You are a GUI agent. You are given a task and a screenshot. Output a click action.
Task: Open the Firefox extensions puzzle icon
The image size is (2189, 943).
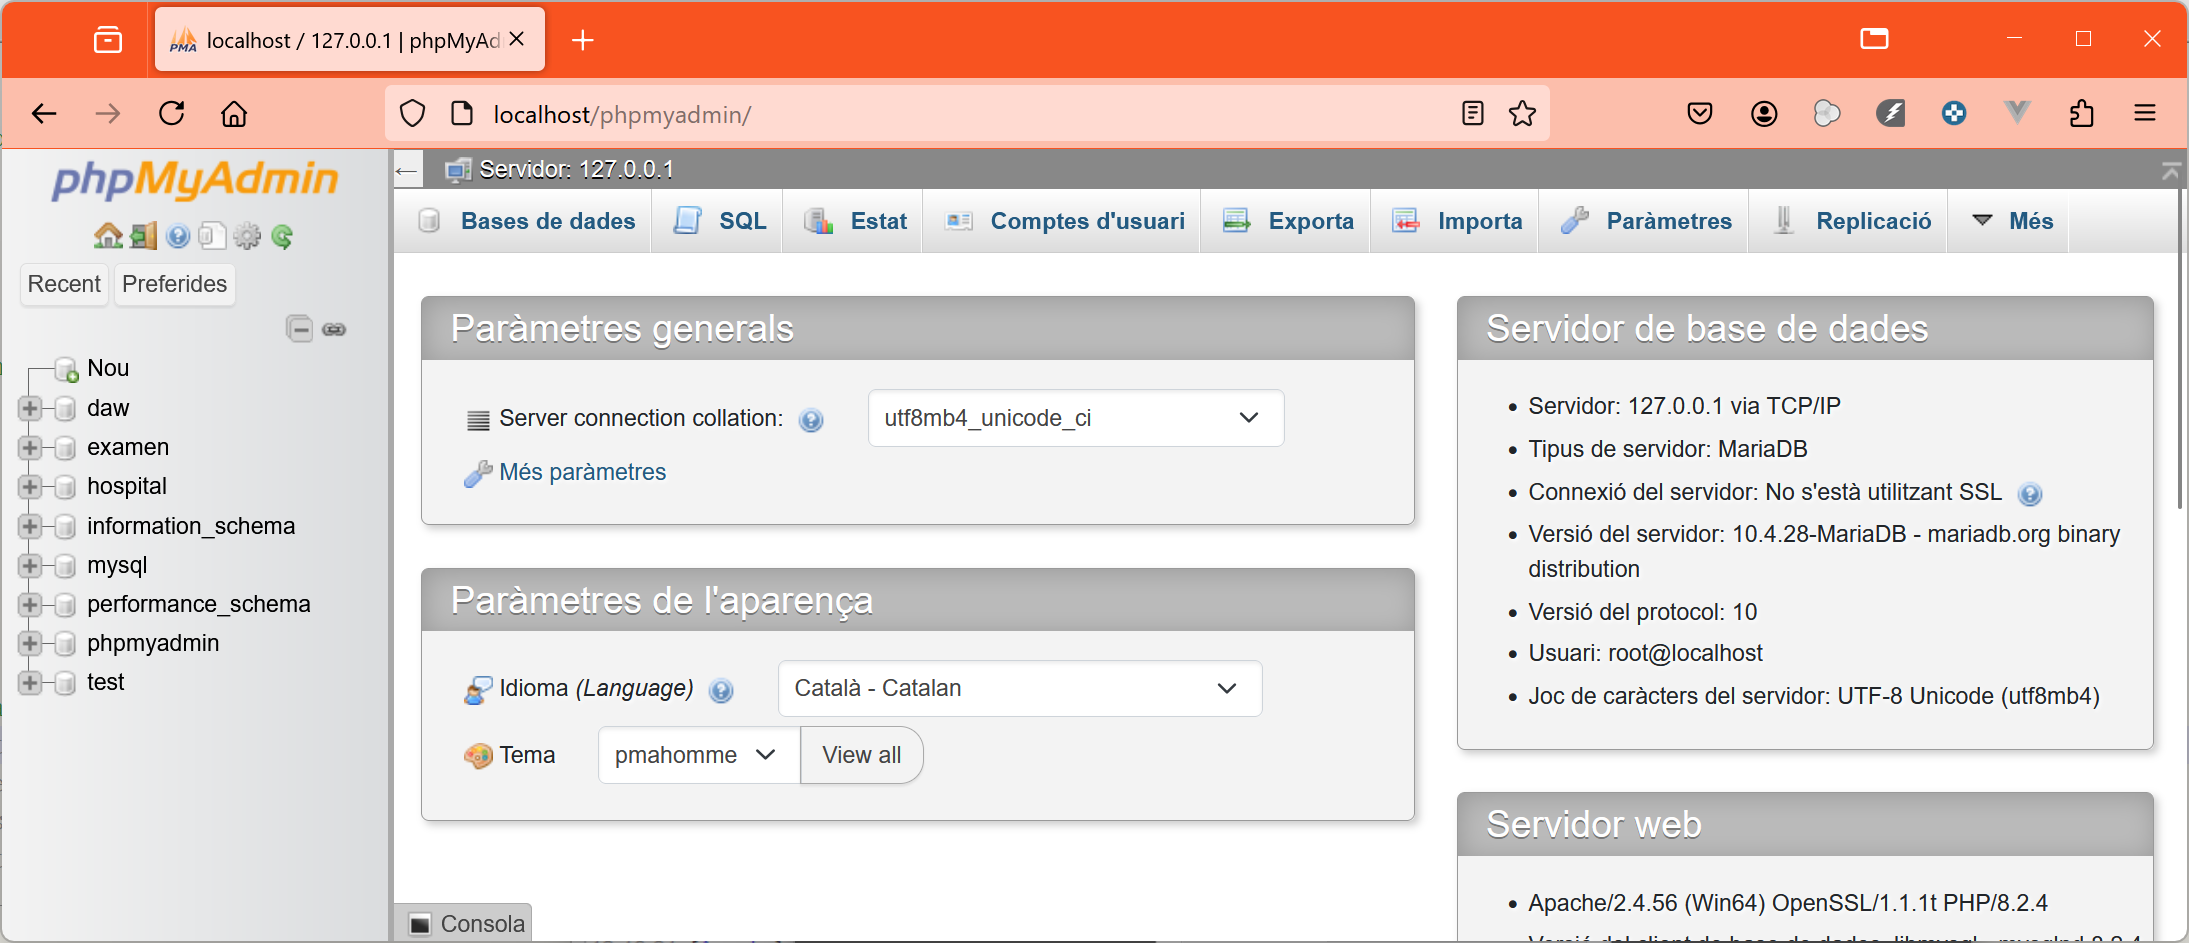point(2081,114)
